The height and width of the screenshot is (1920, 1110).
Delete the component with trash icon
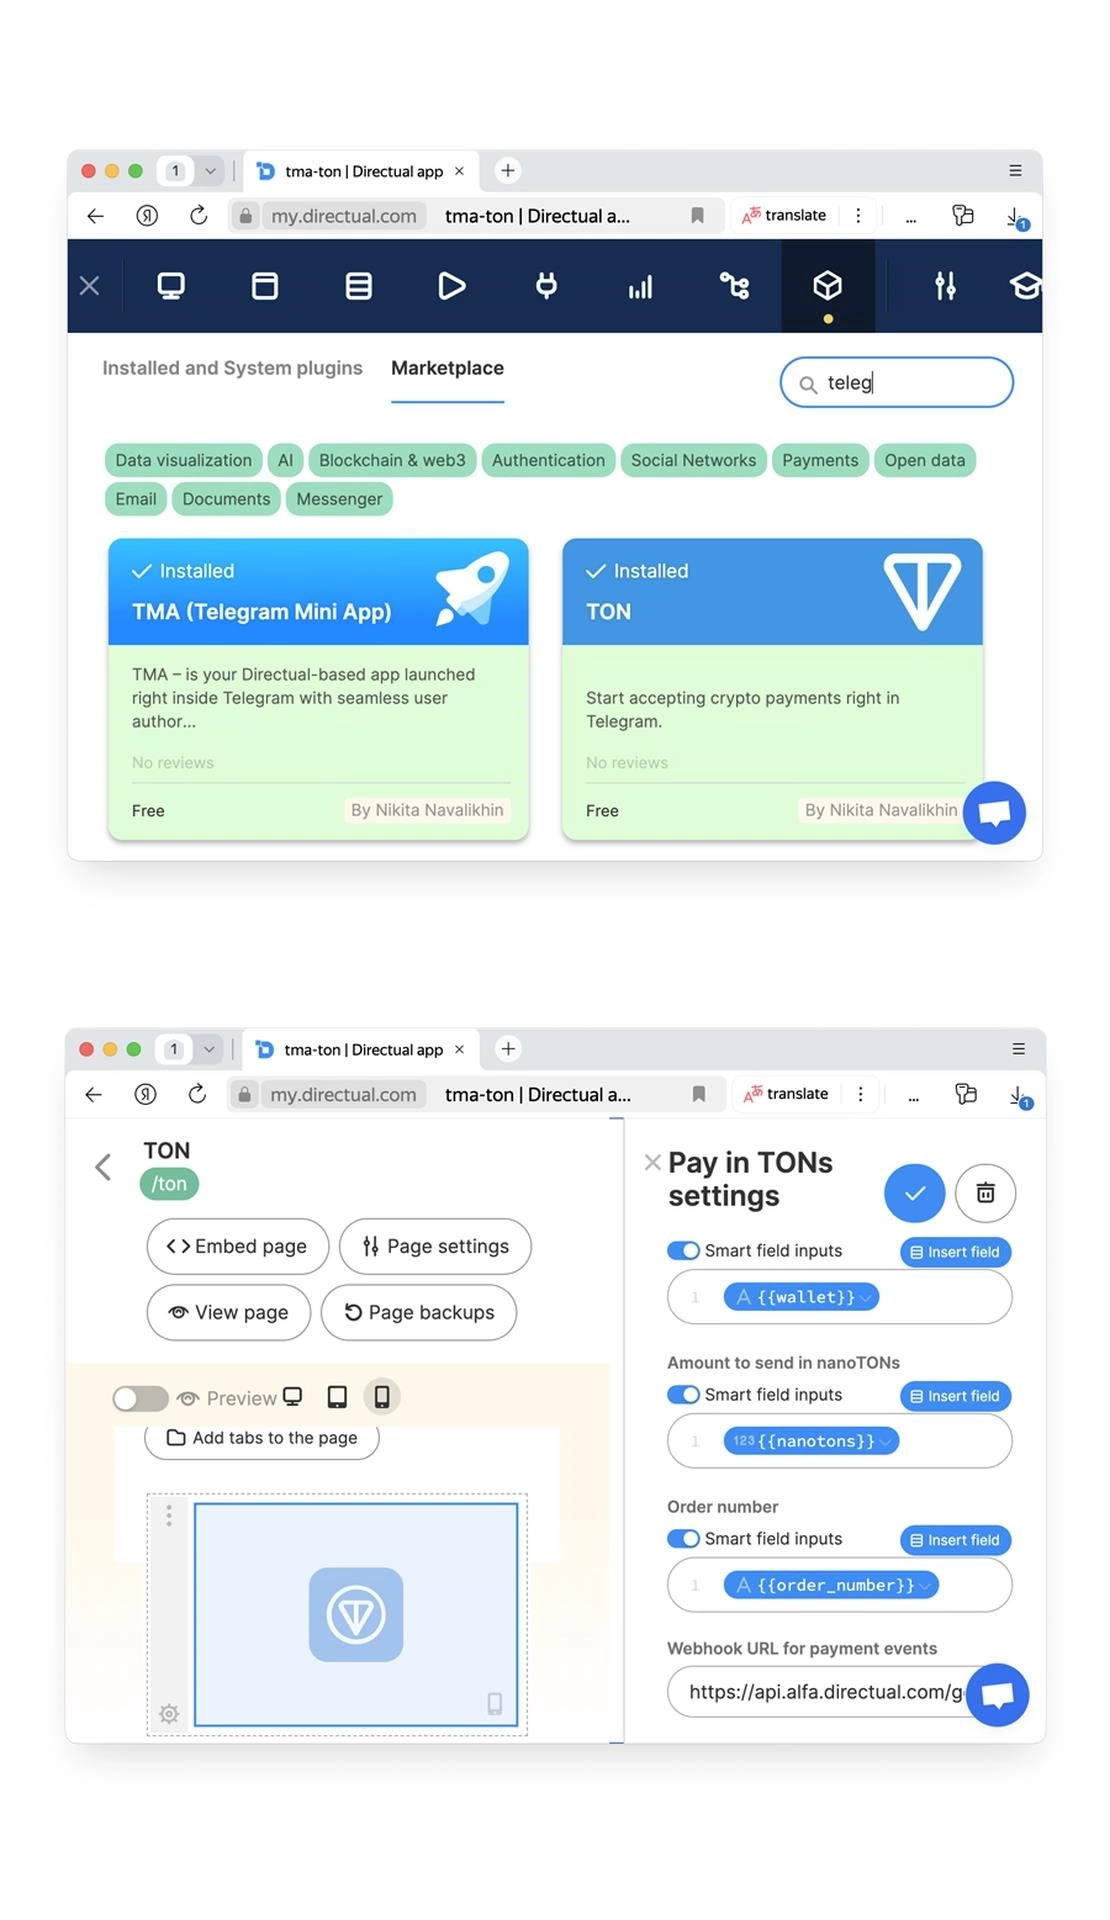coord(986,1193)
